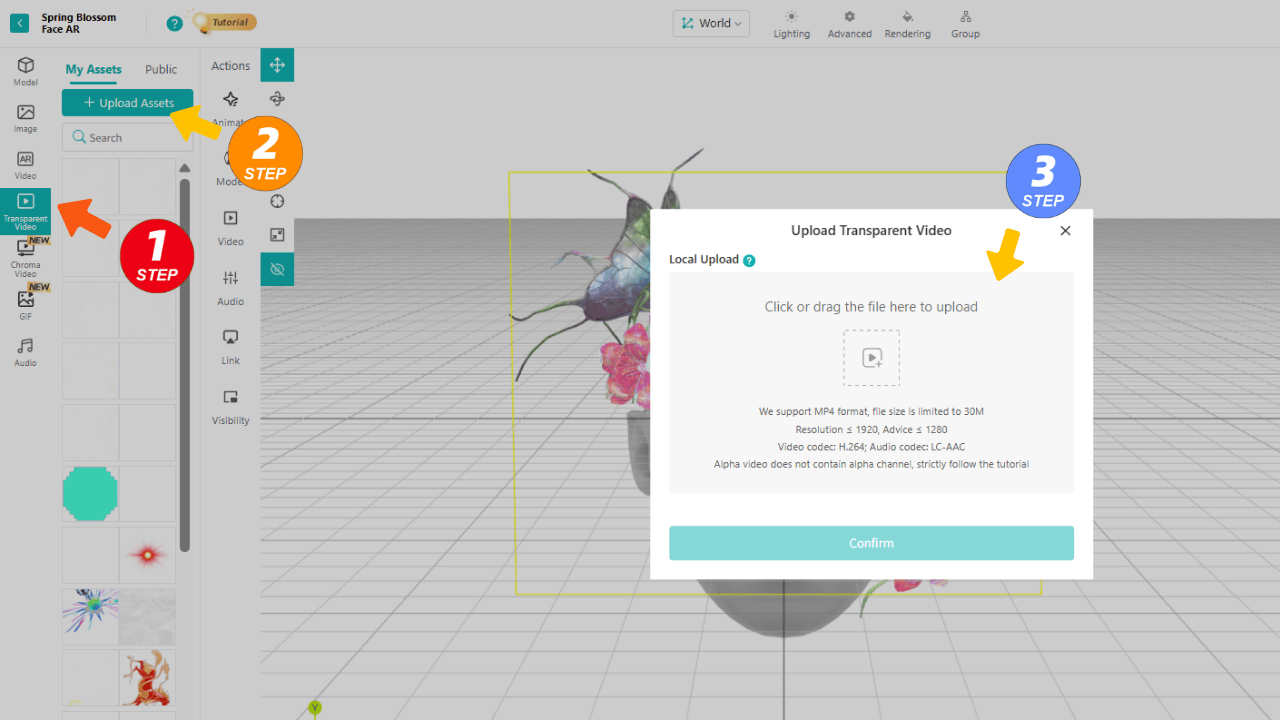Select the Model panel in the left sidebar
Viewport: 1280px width, 720px height.
24,70
